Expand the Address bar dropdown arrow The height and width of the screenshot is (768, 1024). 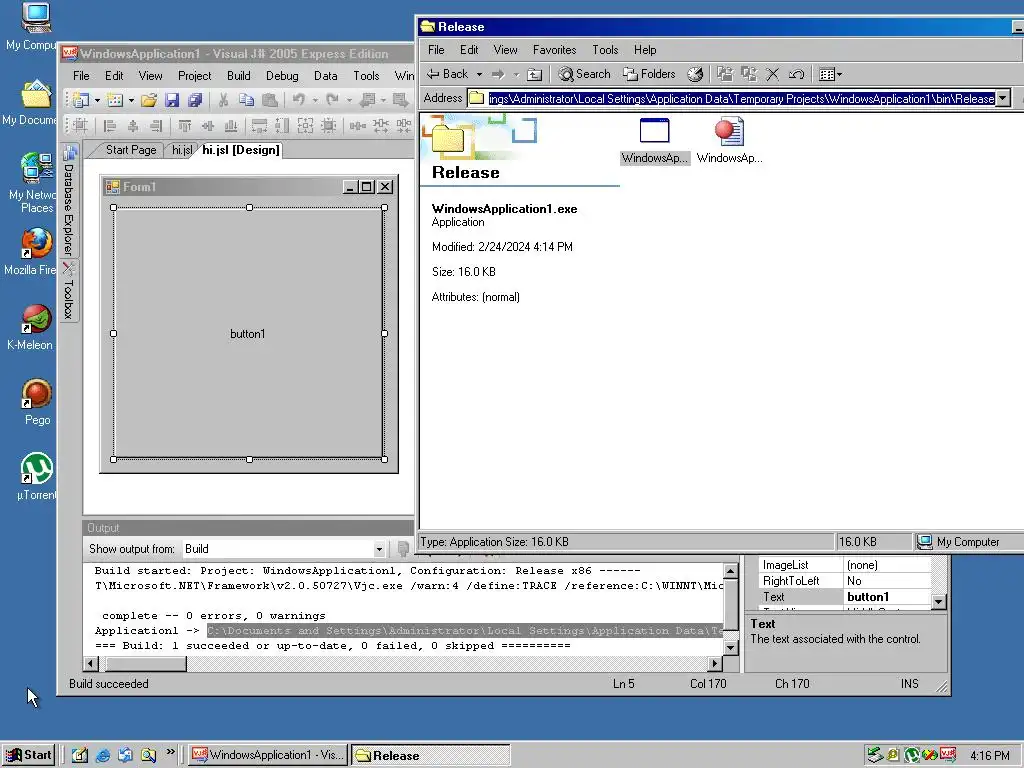[x=1003, y=99]
